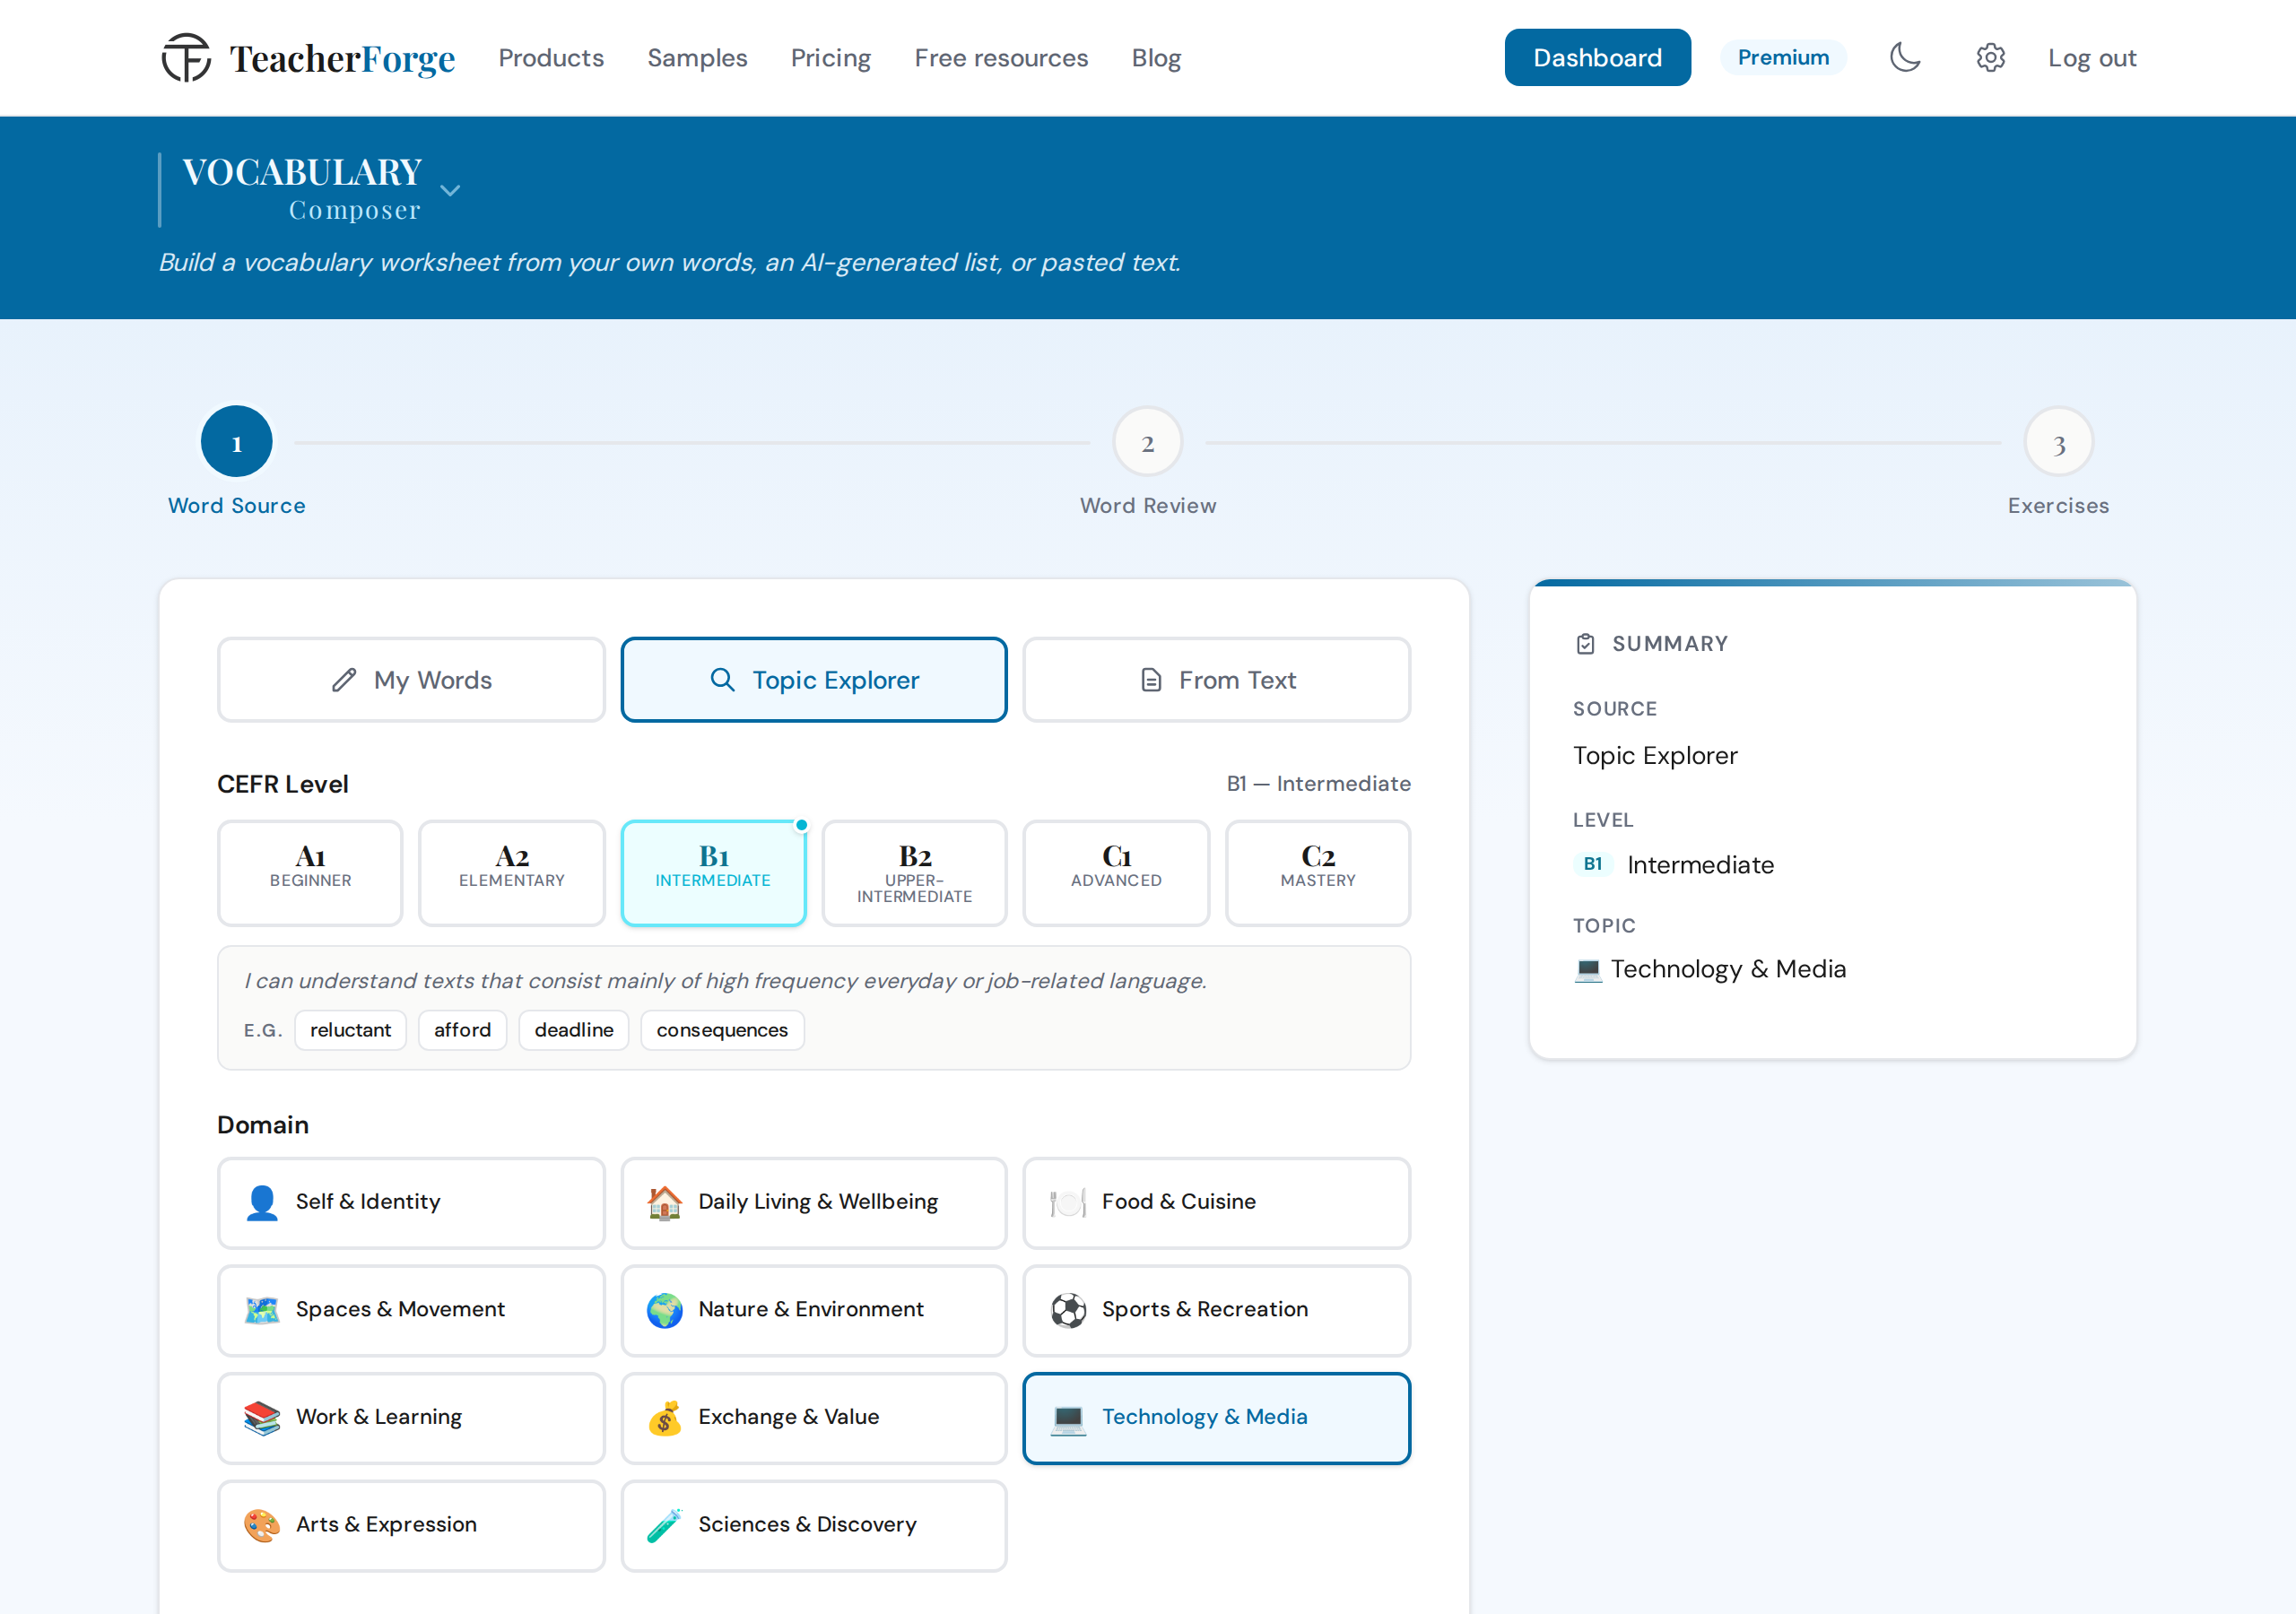The height and width of the screenshot is (1614, 2296).
Task: Click the Self & Identity person icon
Action: click(x=262, y=1202)
